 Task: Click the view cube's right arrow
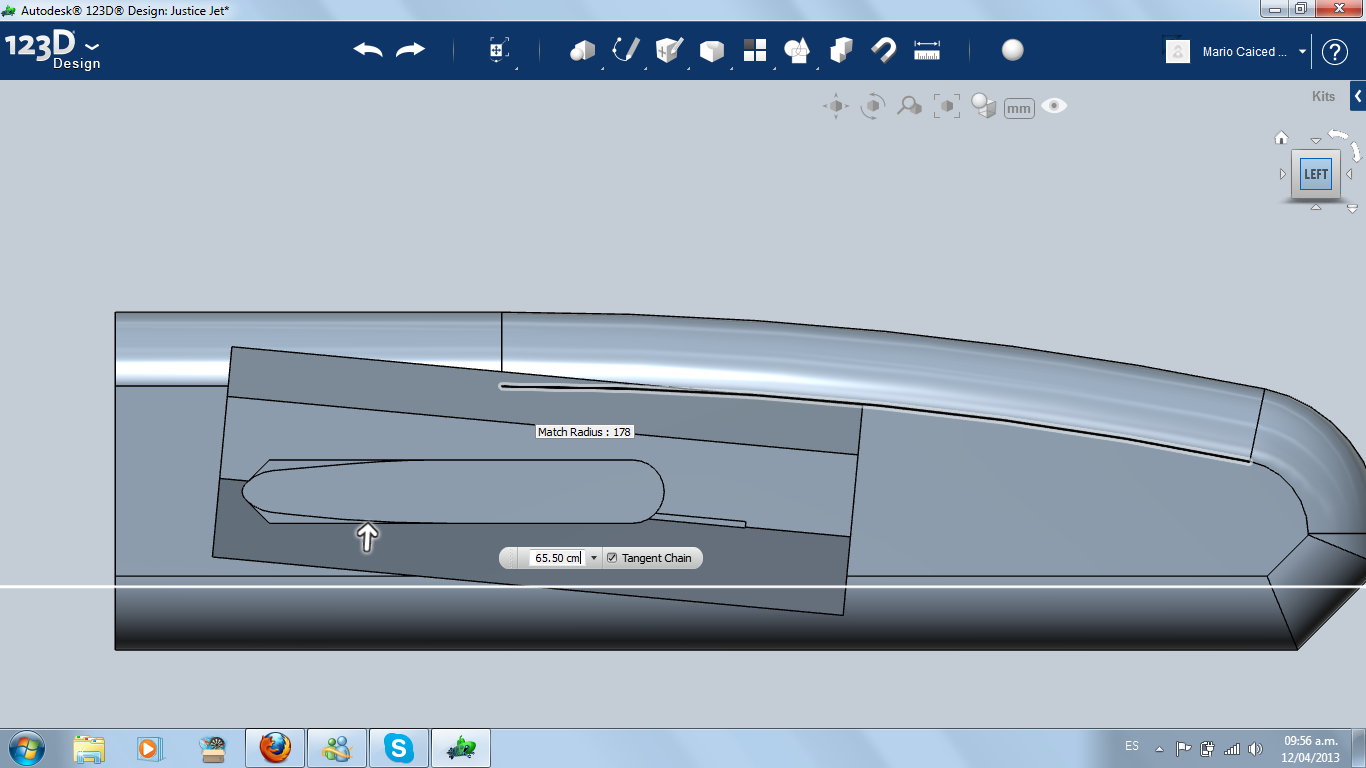(1349, 174)
